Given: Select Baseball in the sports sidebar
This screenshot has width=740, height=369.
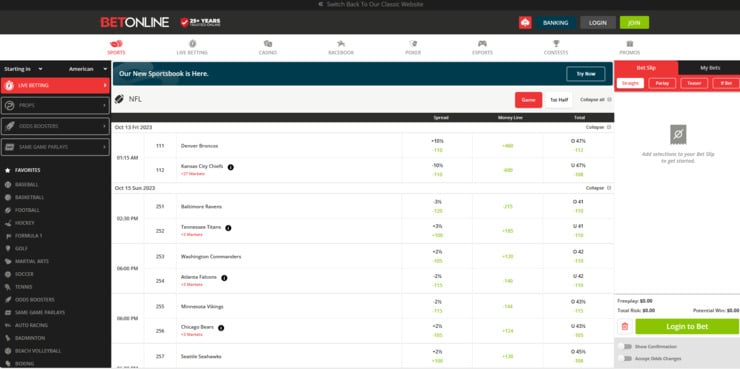Looking at the screenshot, I should click(27, 184).
